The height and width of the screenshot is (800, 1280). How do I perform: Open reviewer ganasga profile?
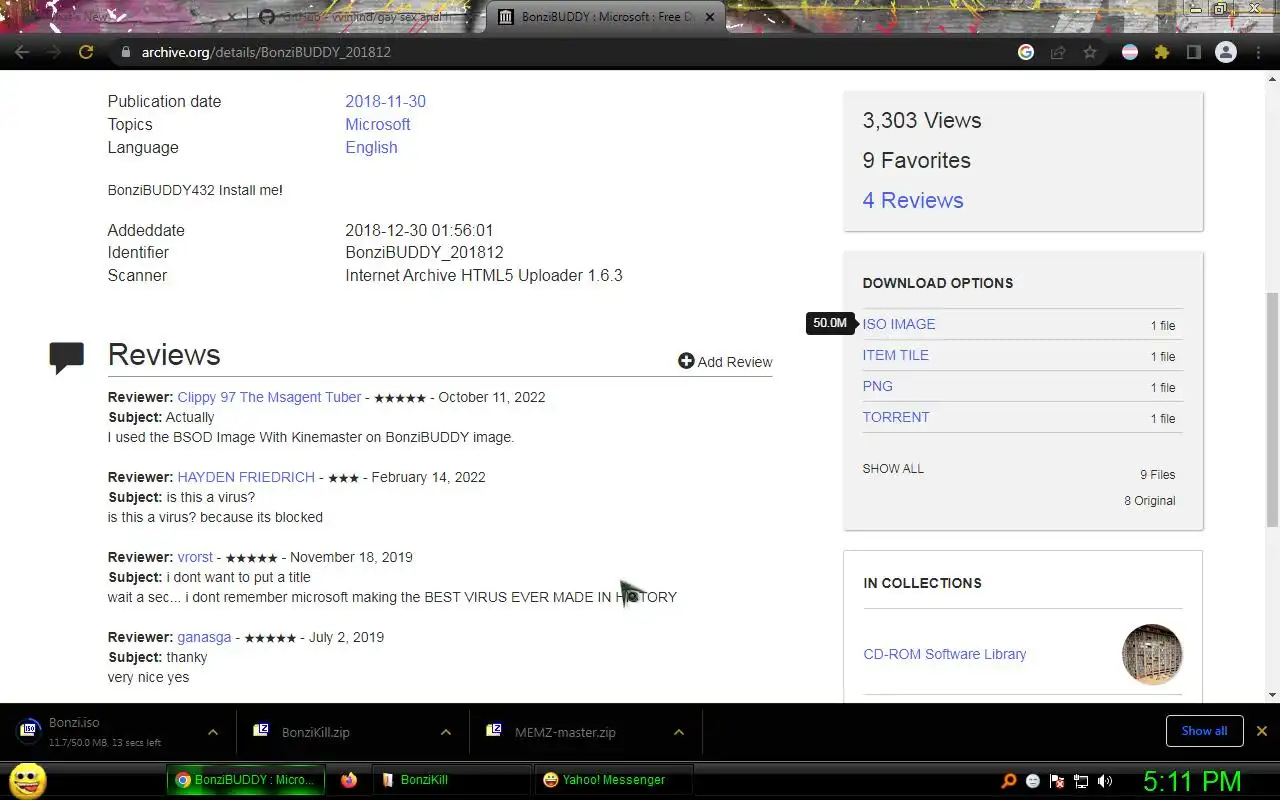[x=204, y=637]
